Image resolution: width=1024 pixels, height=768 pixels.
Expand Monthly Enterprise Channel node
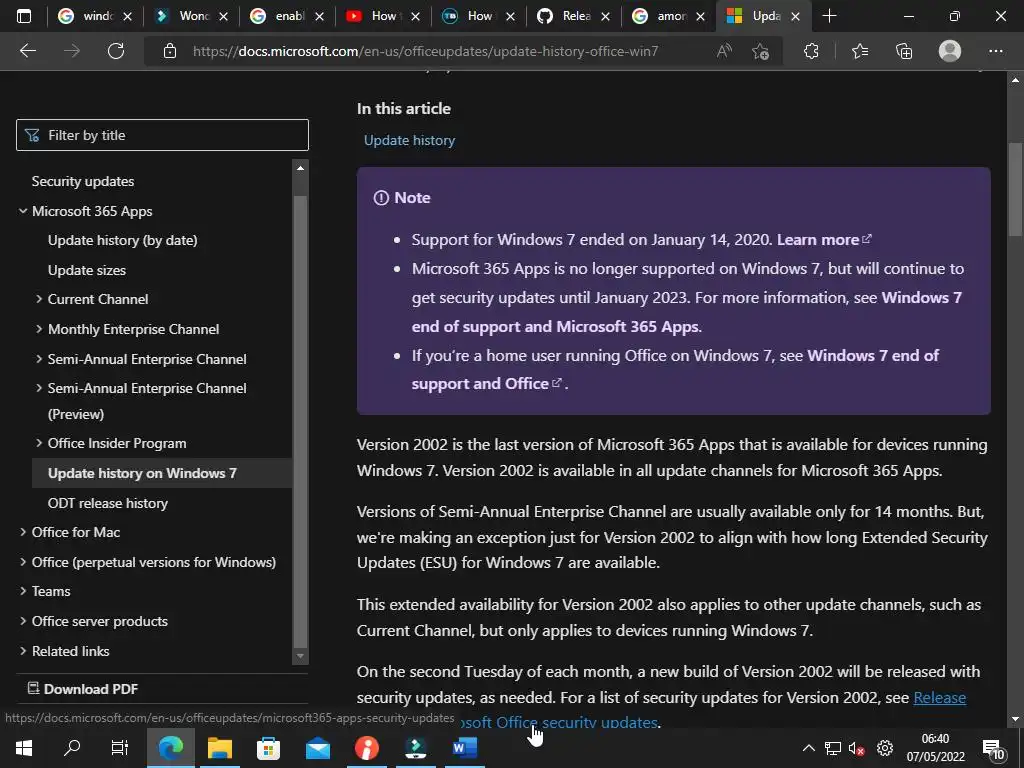[39, 329]
